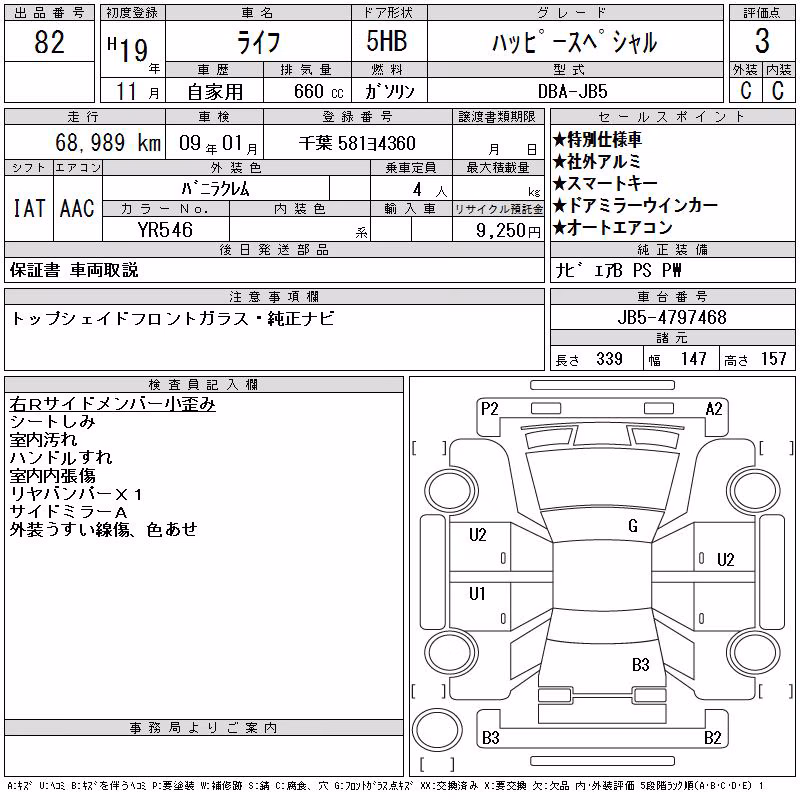Viewport: 800px width, 800px height.
Task: Click the front left wheel circle
Action: (x=451, y=491)
